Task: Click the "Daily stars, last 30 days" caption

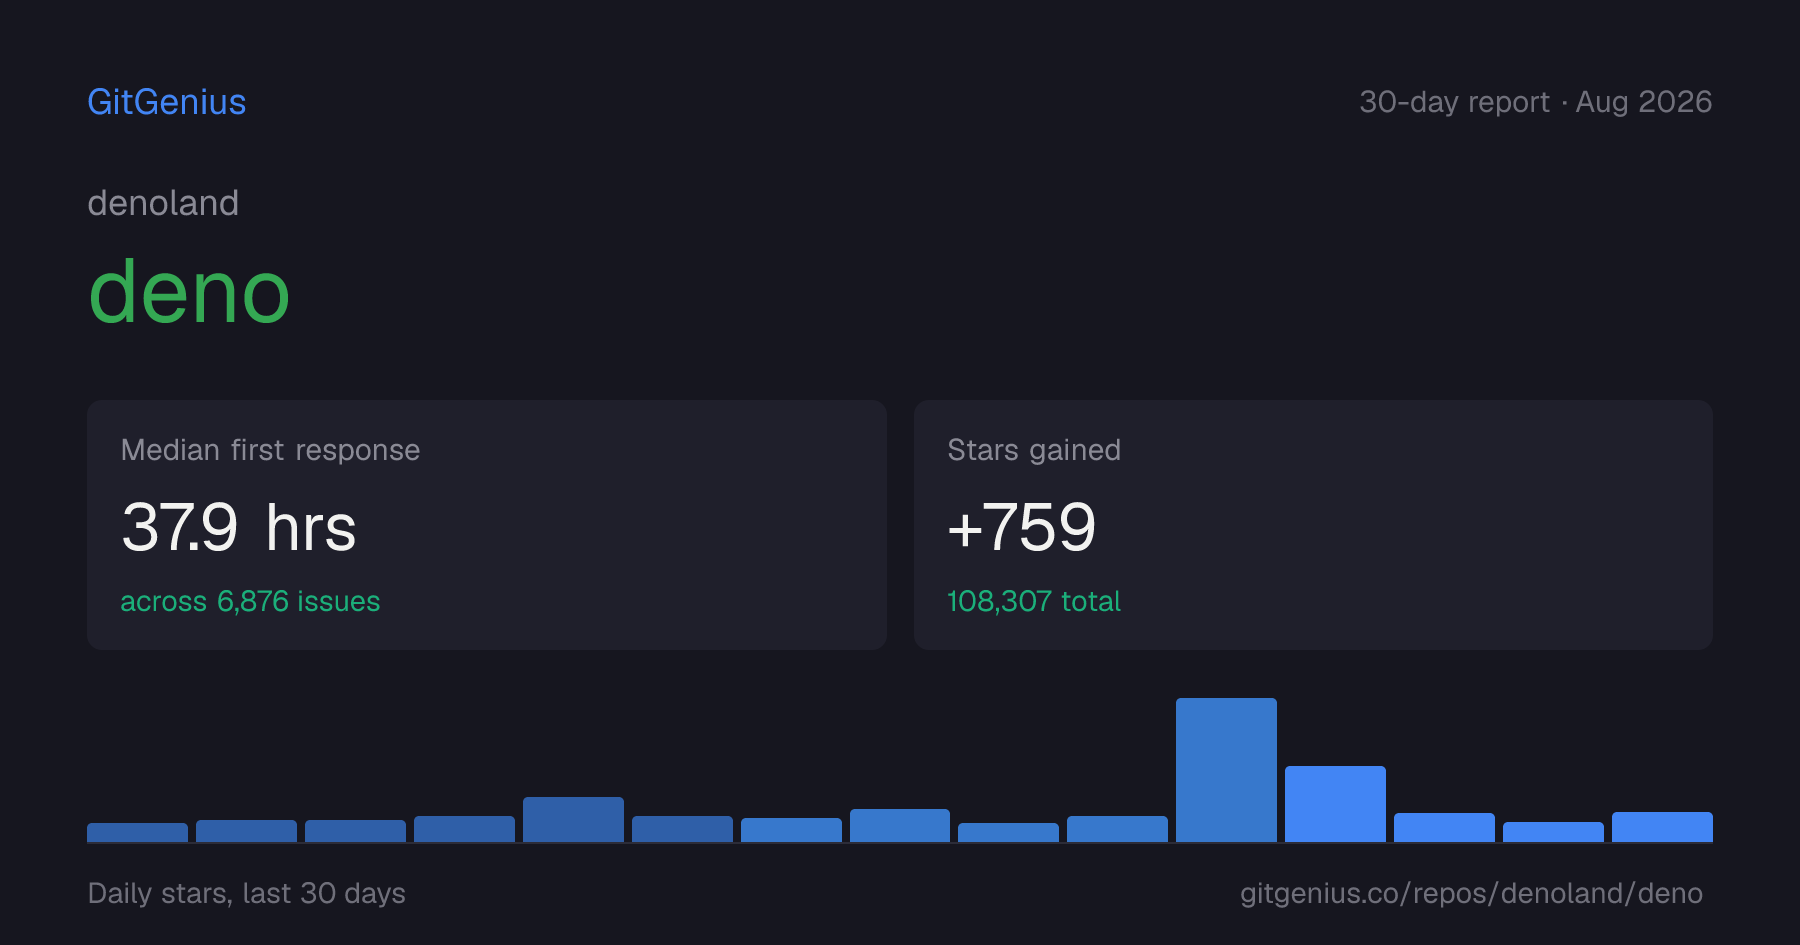Action: (x=247, y=893)
